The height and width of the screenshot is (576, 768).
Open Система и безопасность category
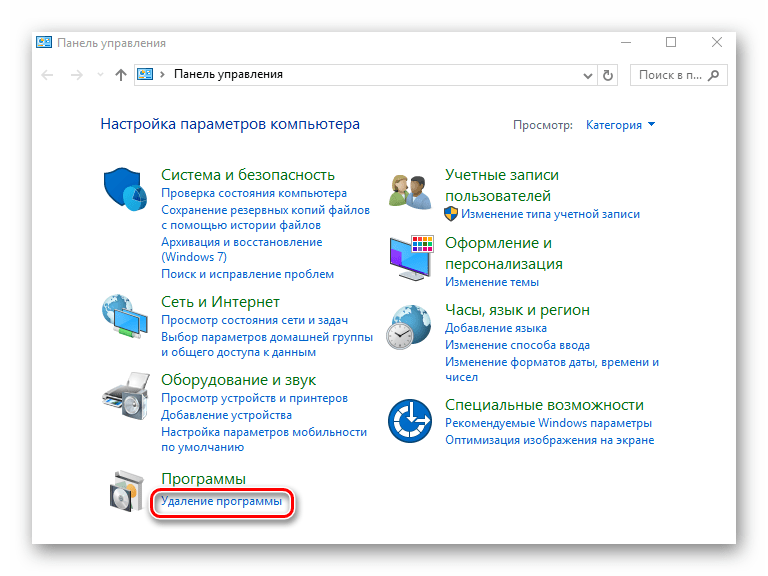[x=248, y=175]
